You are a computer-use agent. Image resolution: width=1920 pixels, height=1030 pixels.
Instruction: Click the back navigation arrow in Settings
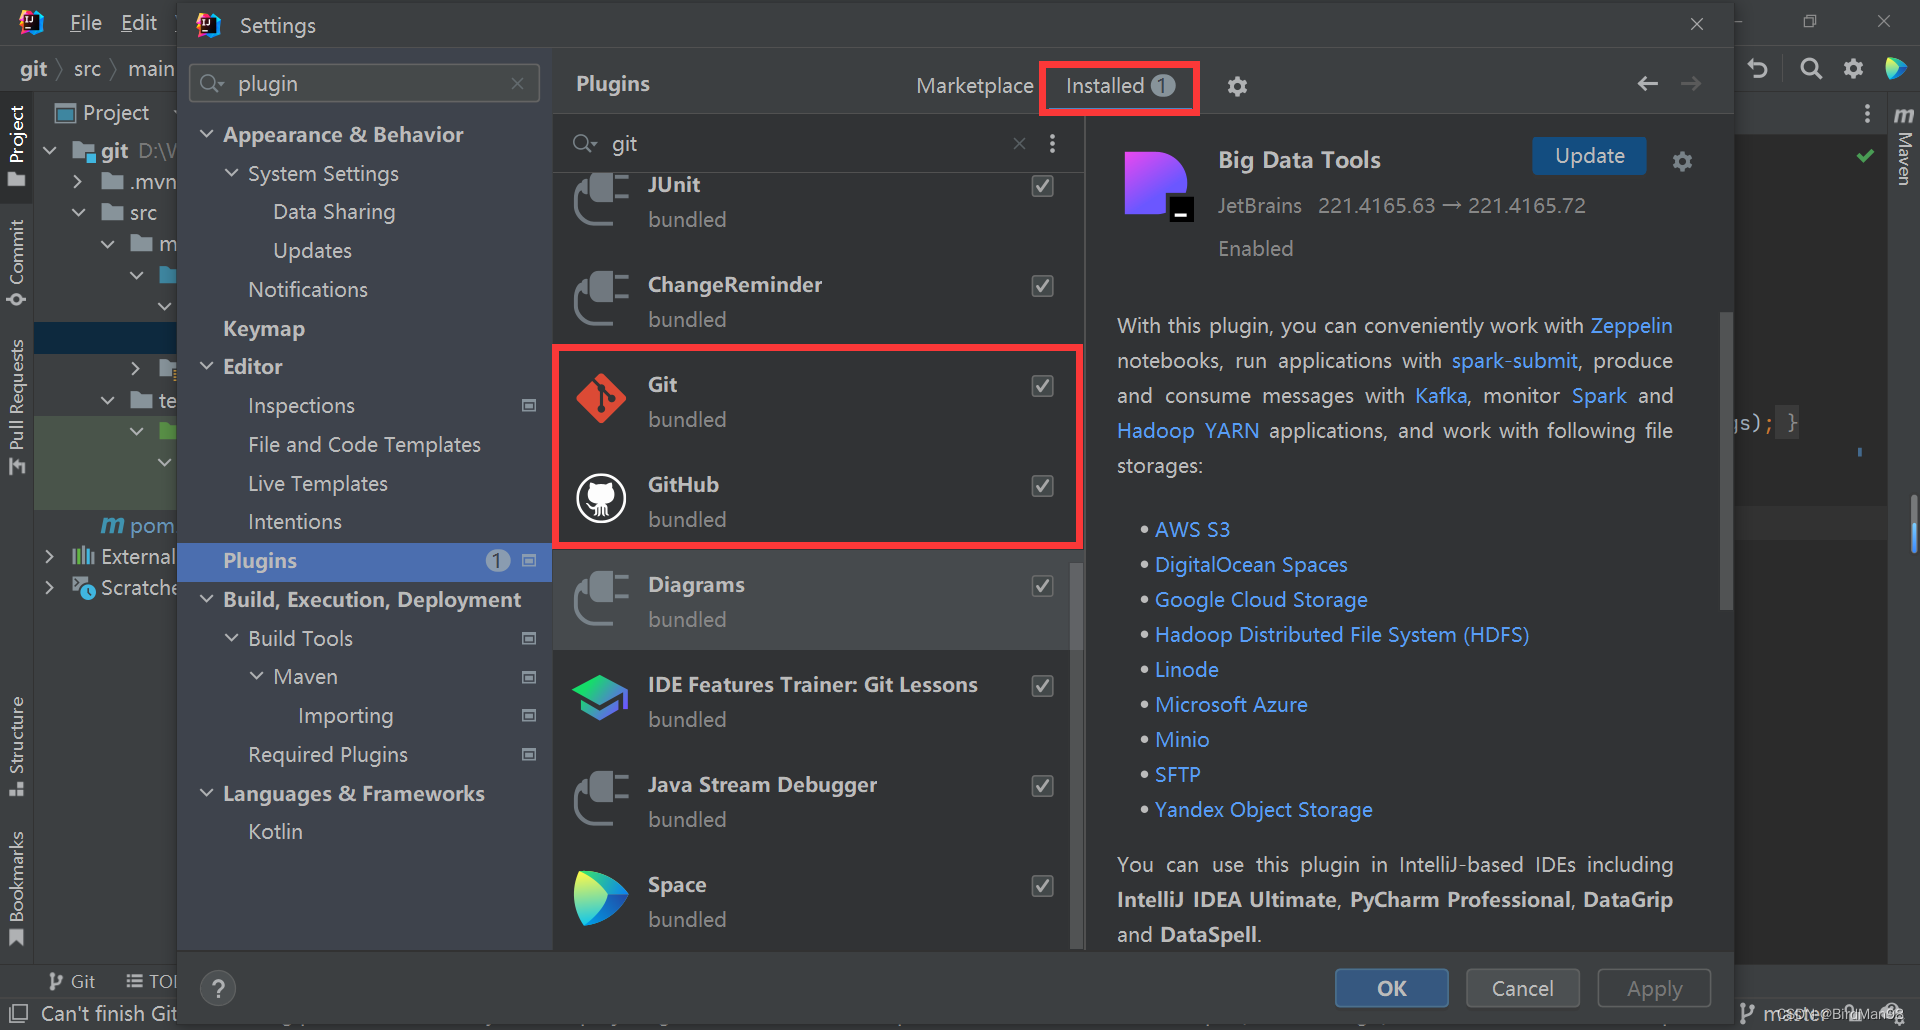click(1648, 84)
